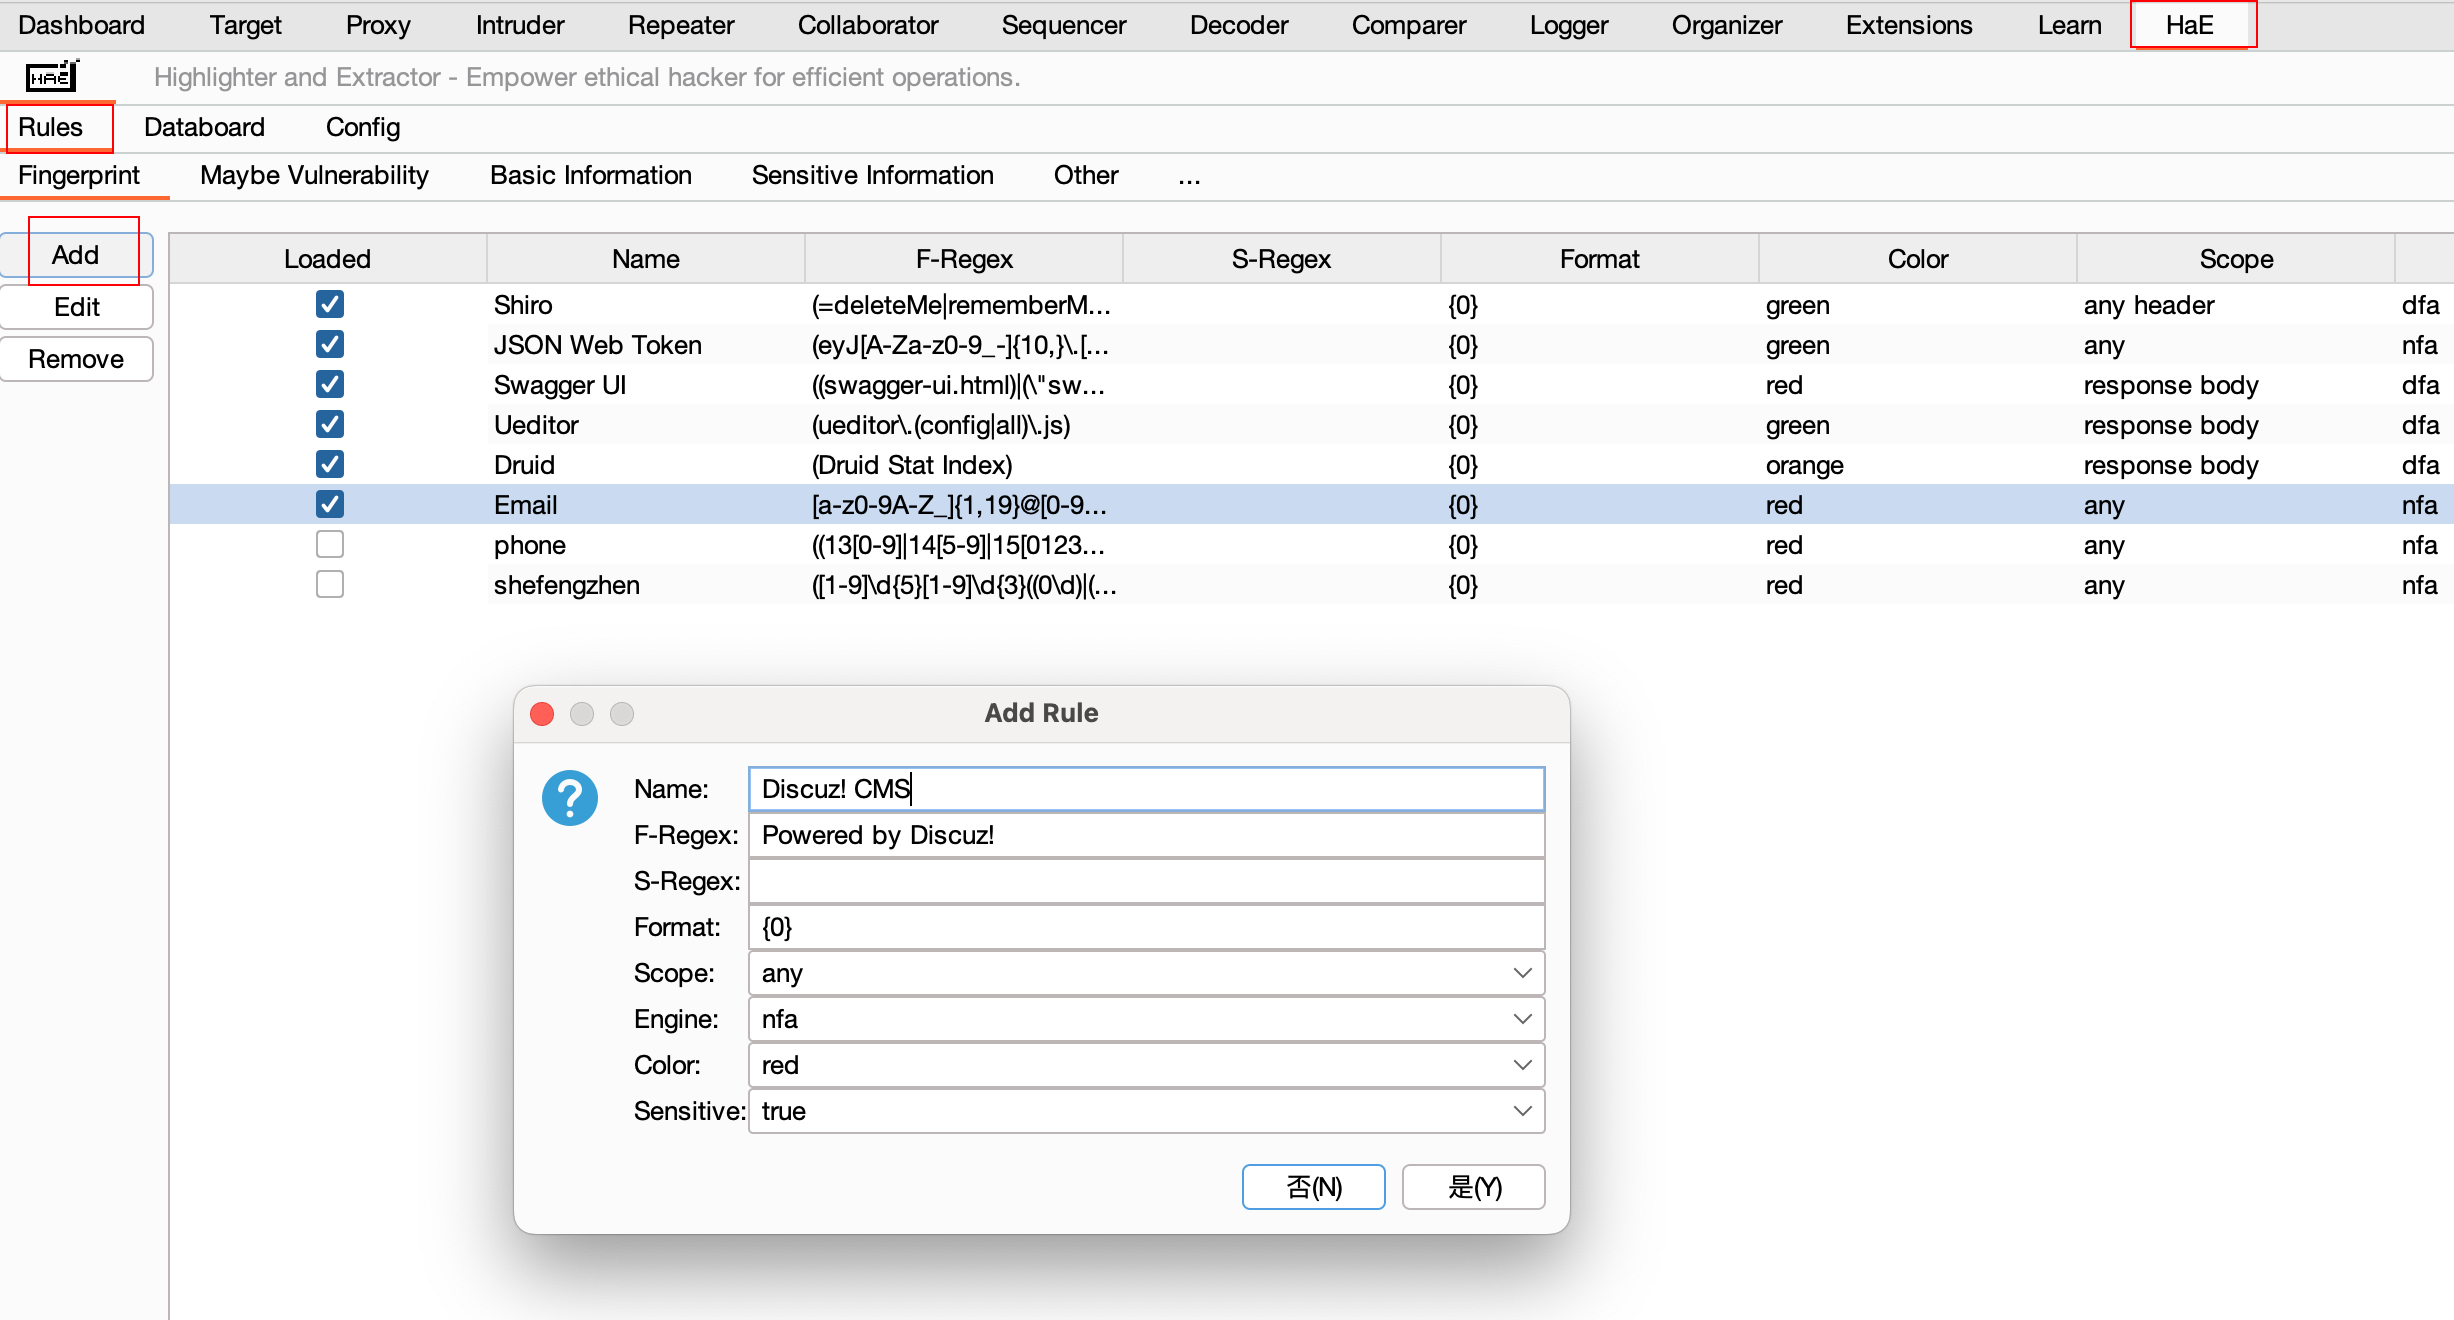
Task: Click the Add rule button
Action: (76, 255)
